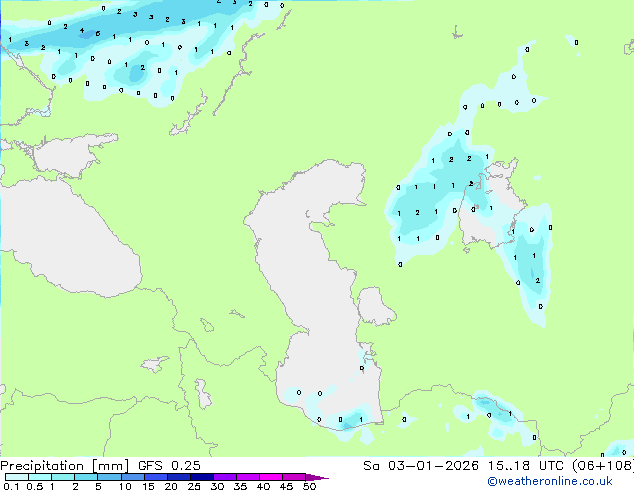Click the legend label '10'

click(x=125, y=486)
